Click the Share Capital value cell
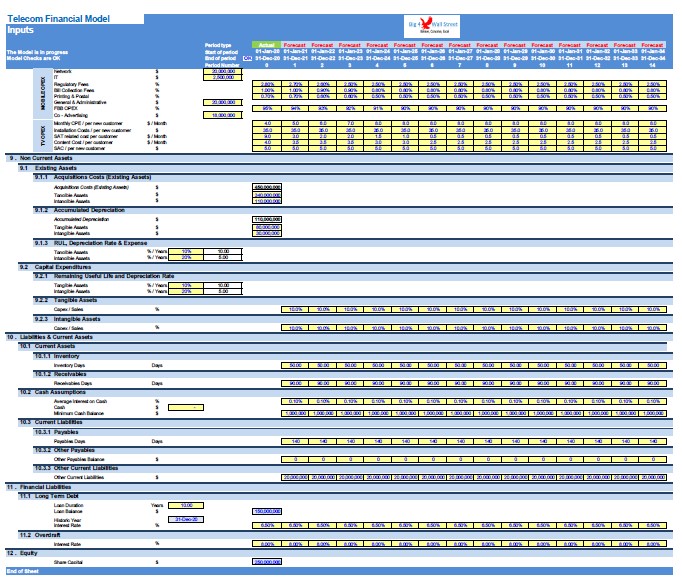The image size is (682, 586). [267, 562]
